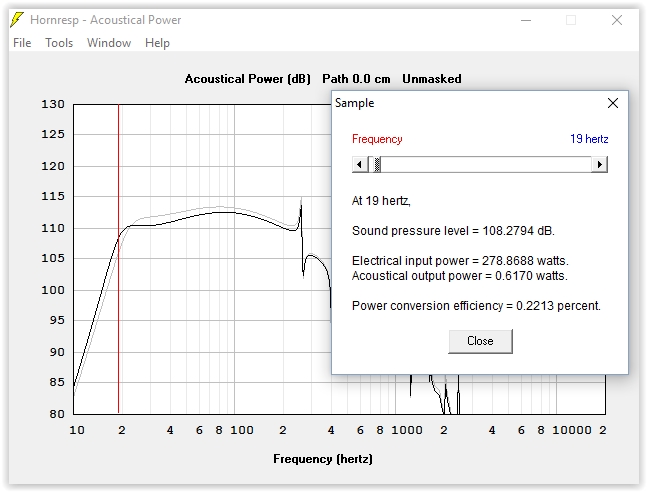Screen dimensions: 647x492
Task: Click the chart title 'Acoustical Power (dB)'
Action: pos(248,79)
